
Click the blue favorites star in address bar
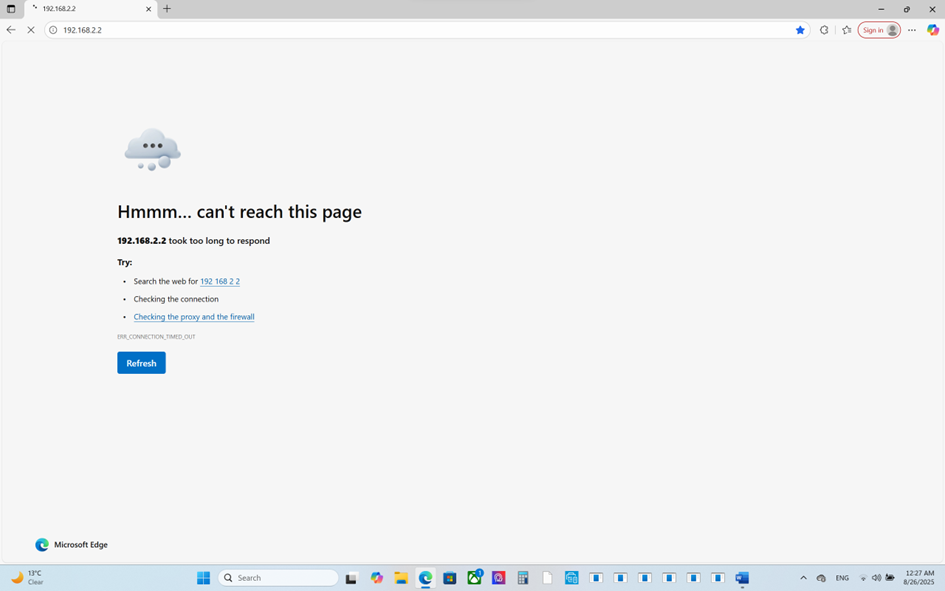(x=800, y=30)
